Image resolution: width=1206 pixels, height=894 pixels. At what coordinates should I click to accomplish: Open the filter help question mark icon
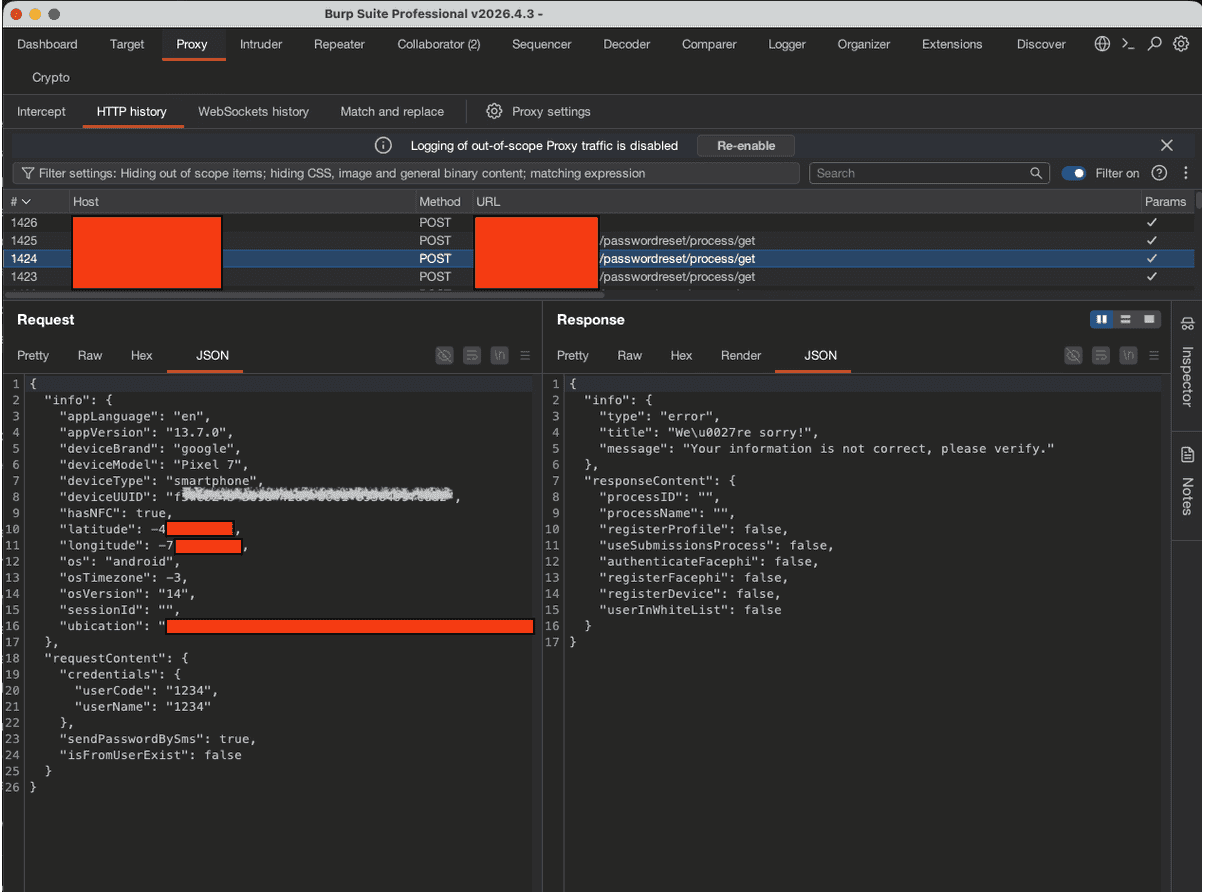coord(1159,173)
